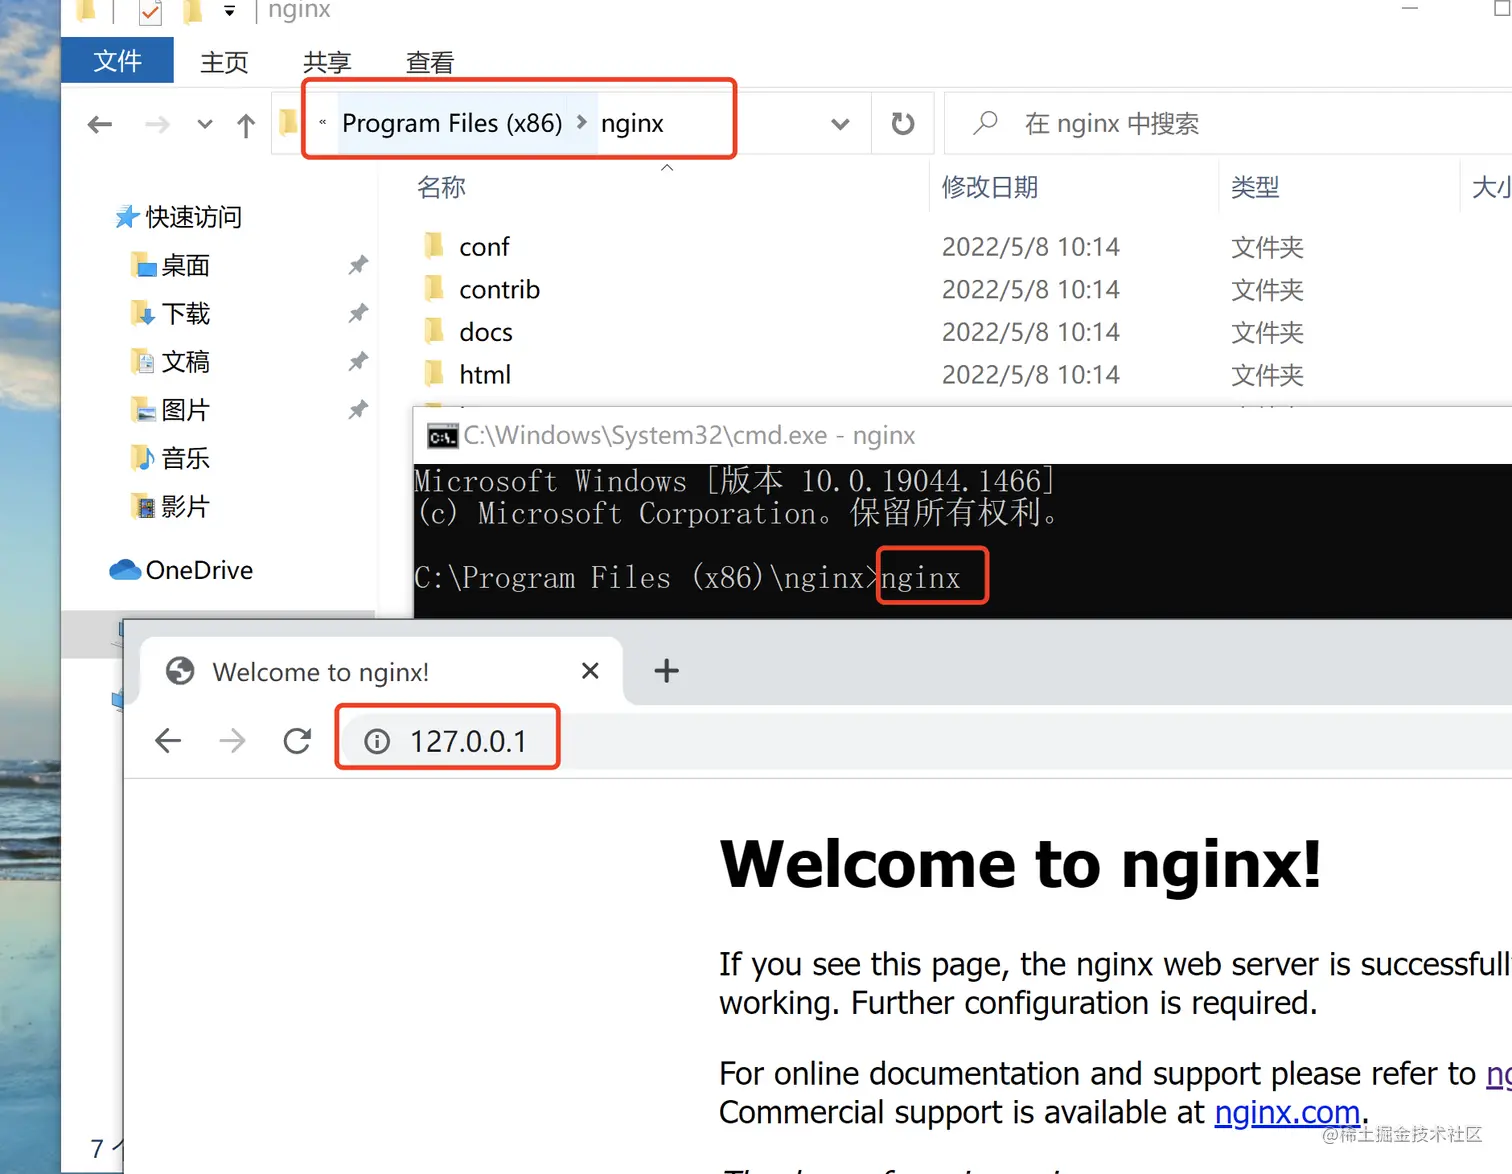This screenshot has height=1174, width=1512.
Task: Expand breadcrumb arrow after Program Files (x86)
Action: pyautogui.click(x=581, y=122)
